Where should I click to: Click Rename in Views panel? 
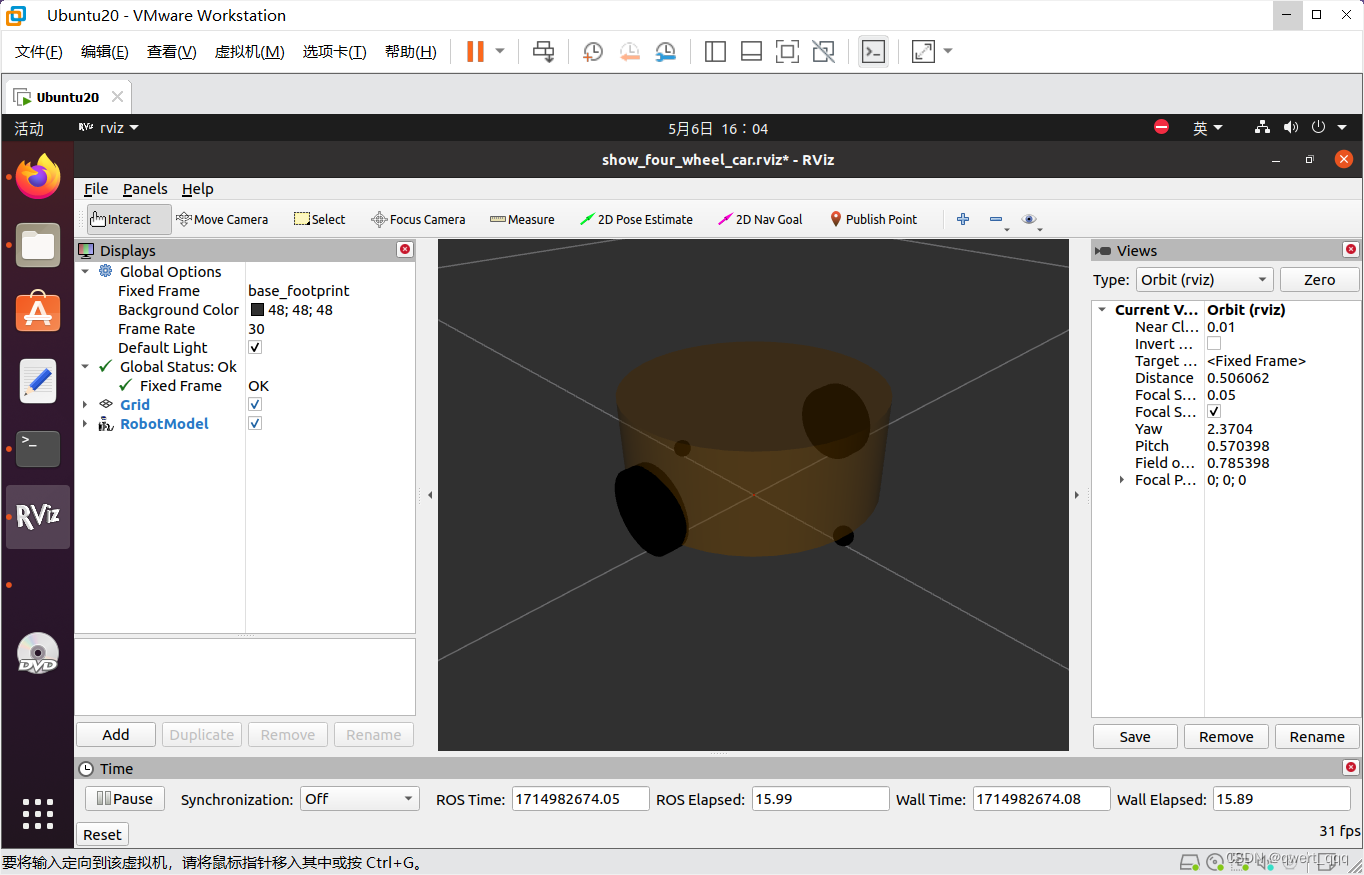[1317, 737]
